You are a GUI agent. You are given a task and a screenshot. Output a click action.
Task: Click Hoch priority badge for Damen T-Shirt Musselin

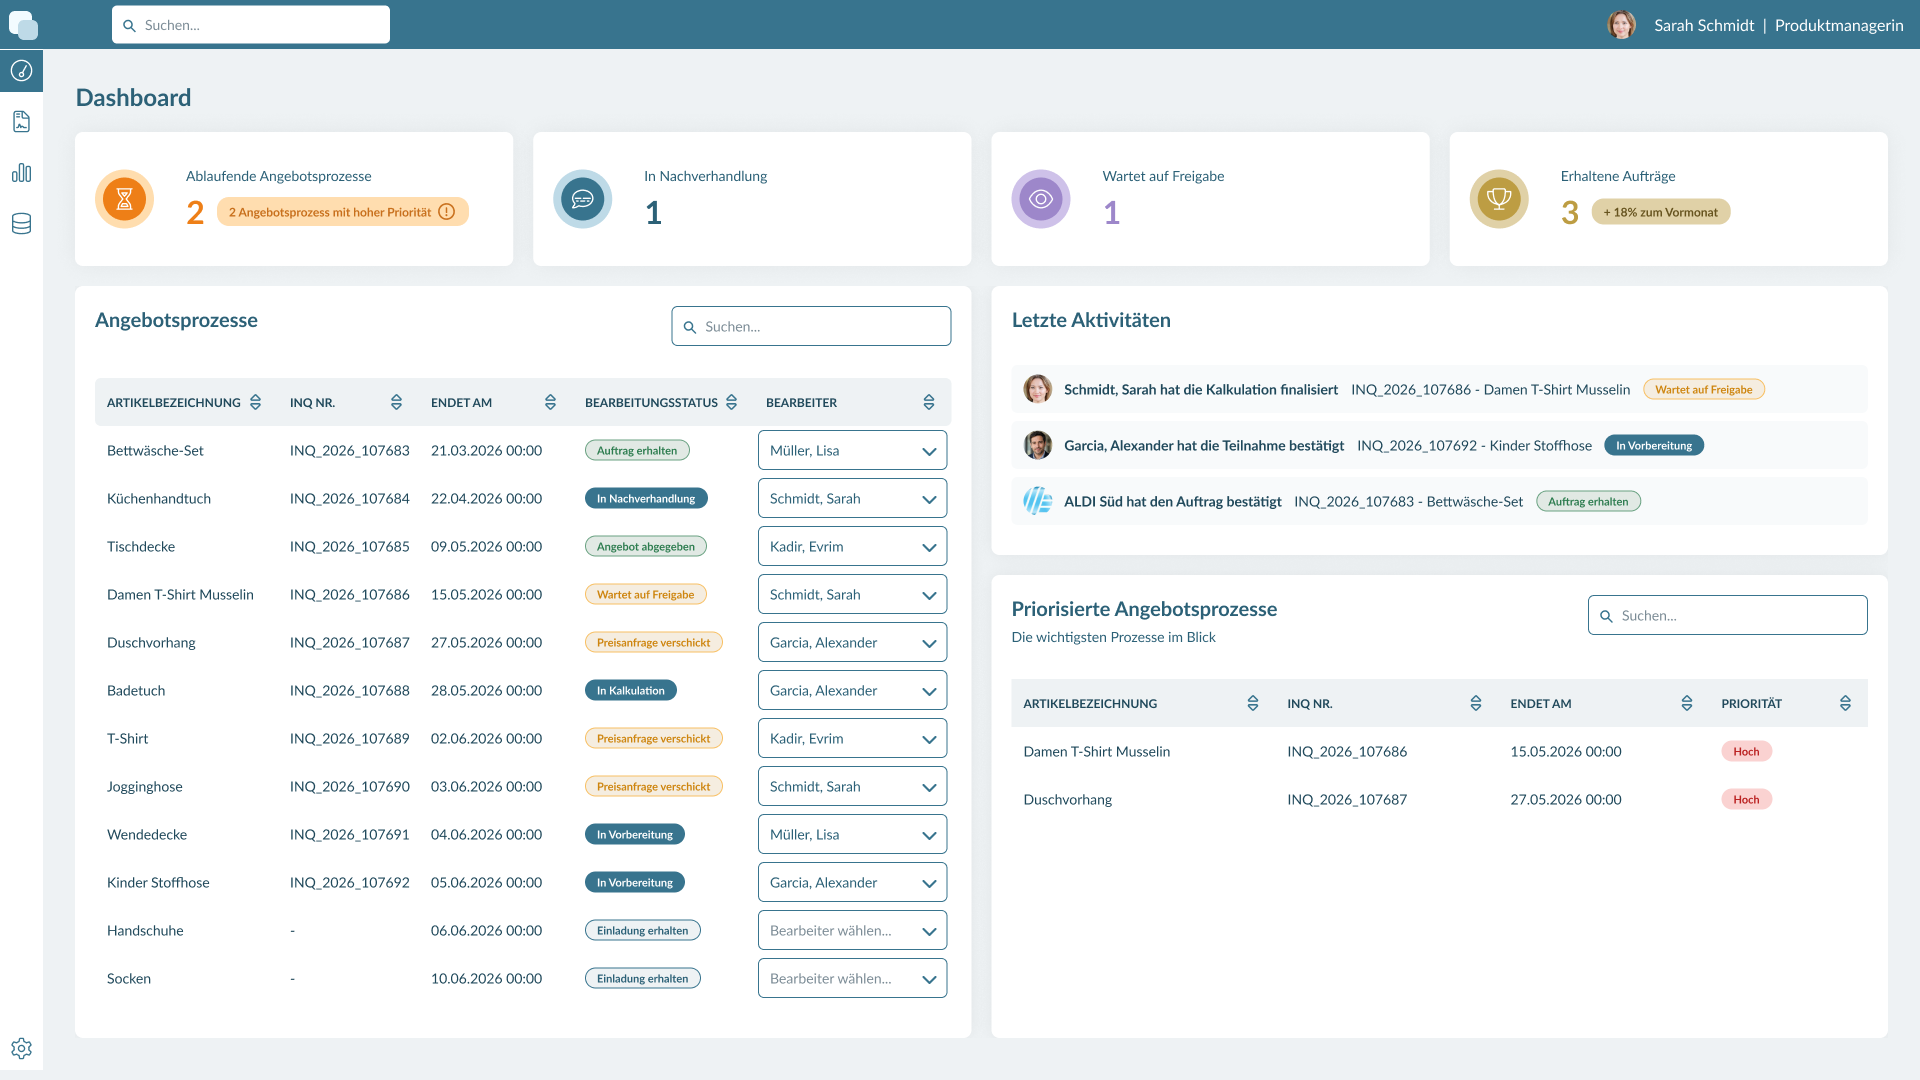pos(1746,751)
